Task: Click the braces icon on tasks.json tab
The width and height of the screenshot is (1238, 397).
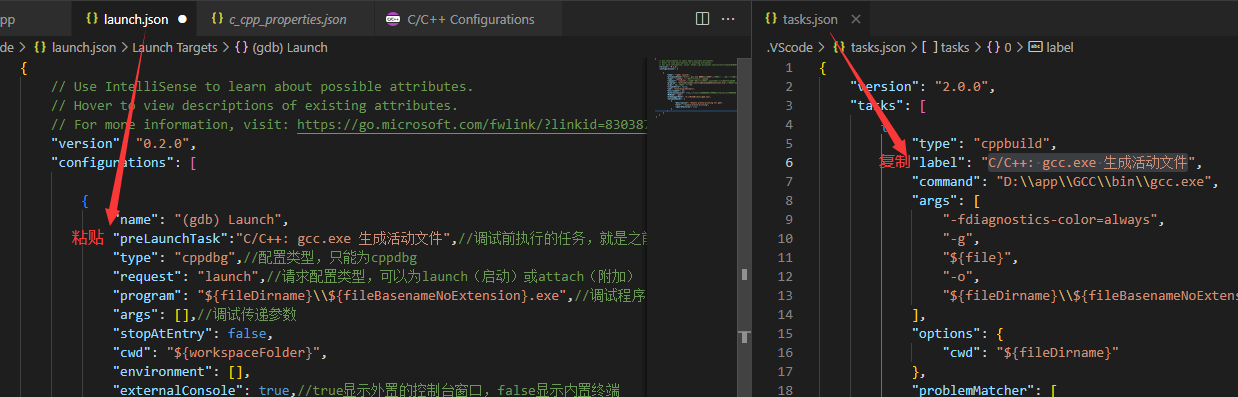Action: tap(771, 19)
